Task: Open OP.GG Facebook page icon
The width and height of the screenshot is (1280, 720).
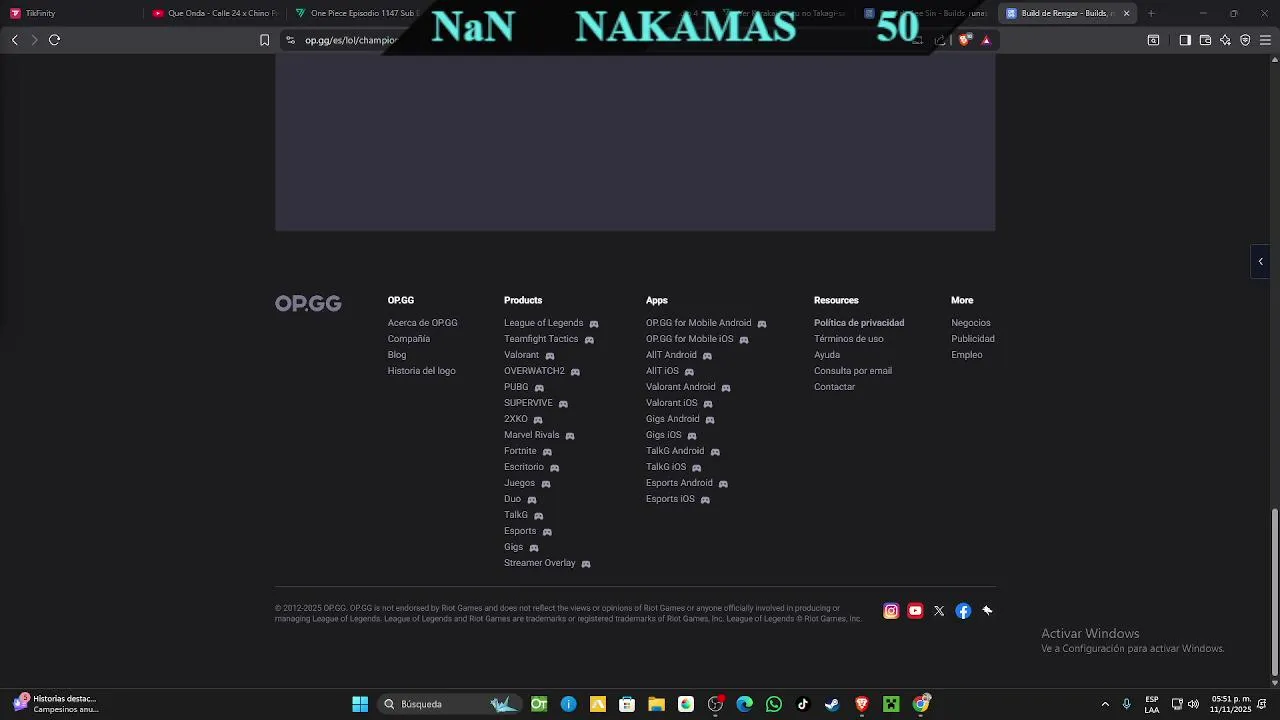Action: (963, 611)
